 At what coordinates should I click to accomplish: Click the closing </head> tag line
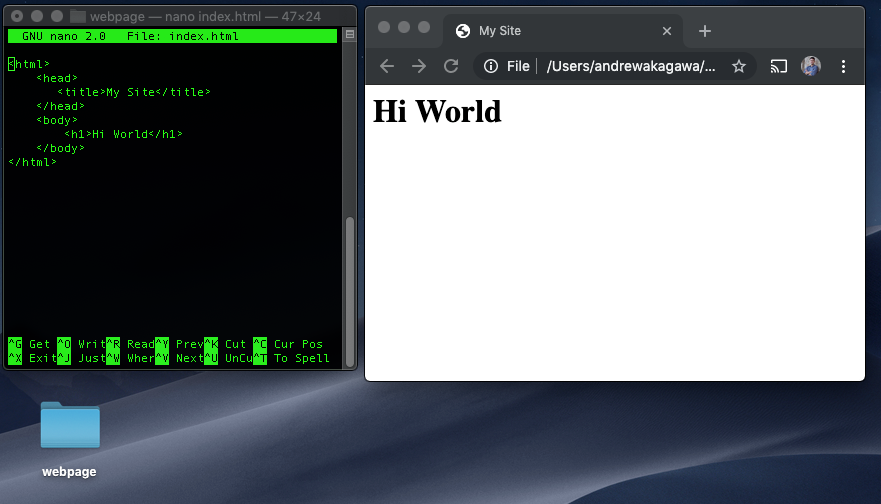pos(60,106)
